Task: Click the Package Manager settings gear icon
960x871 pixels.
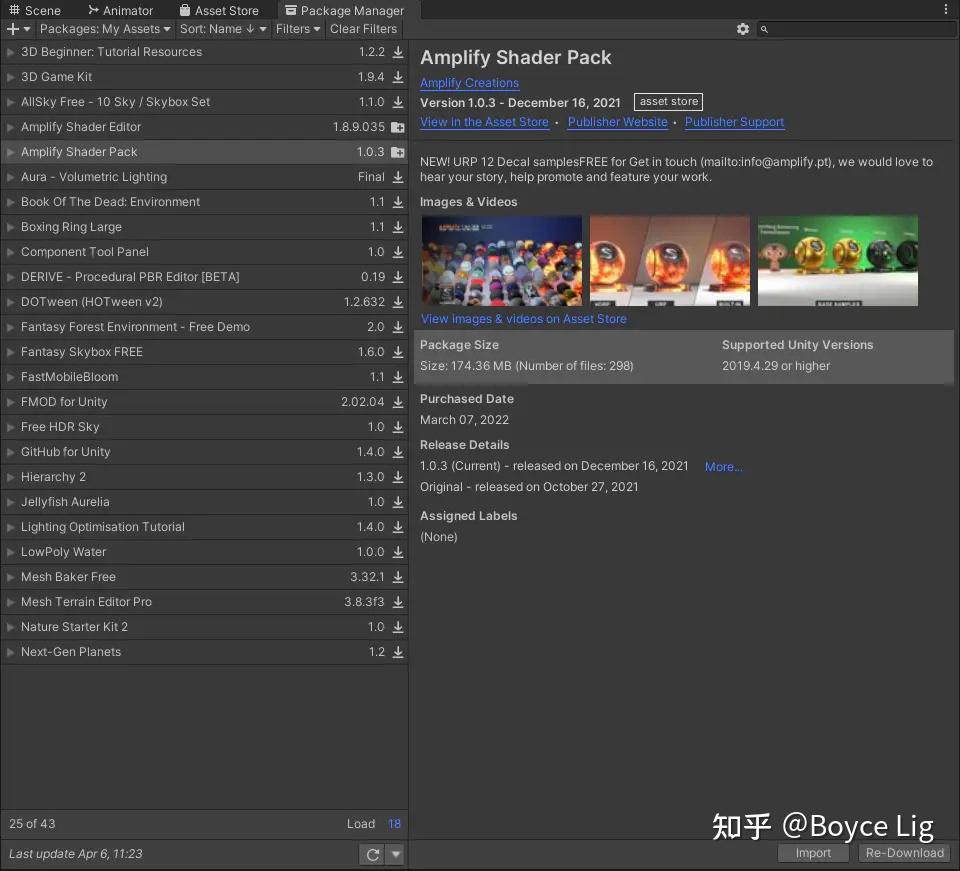Action: point(743,29)
